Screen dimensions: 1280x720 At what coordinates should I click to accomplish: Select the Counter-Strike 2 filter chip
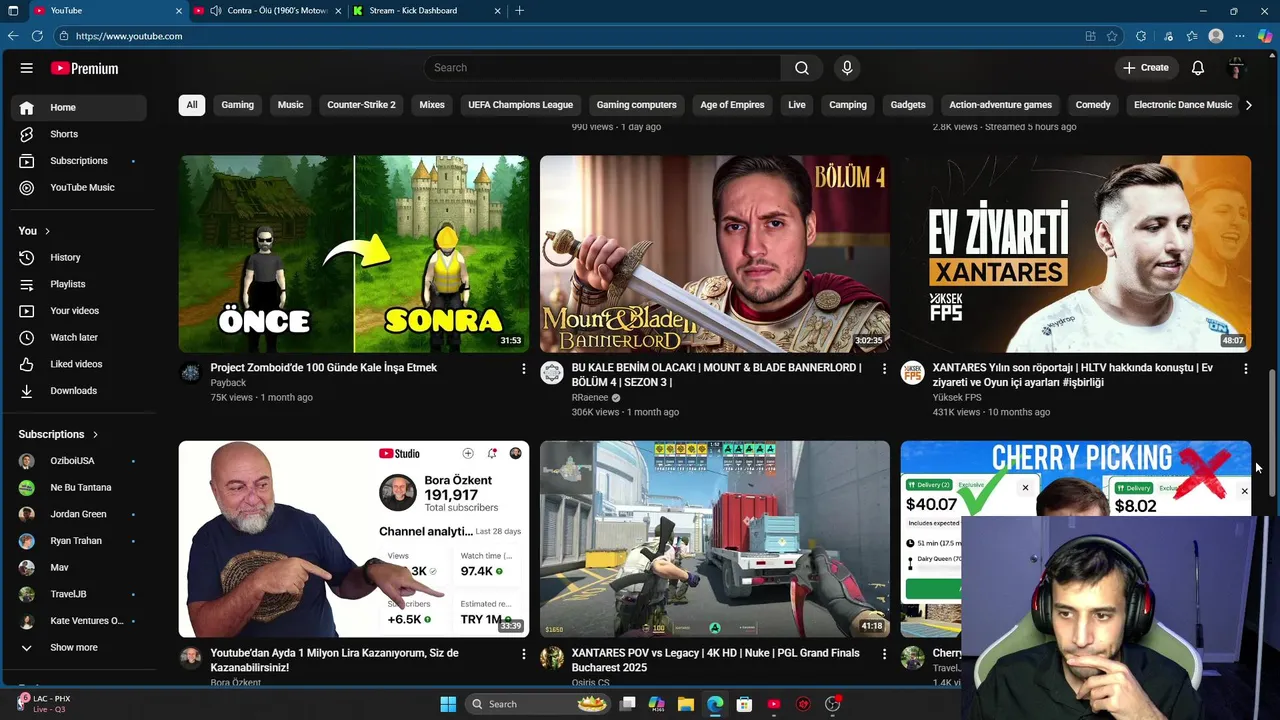tap(361, 105)
